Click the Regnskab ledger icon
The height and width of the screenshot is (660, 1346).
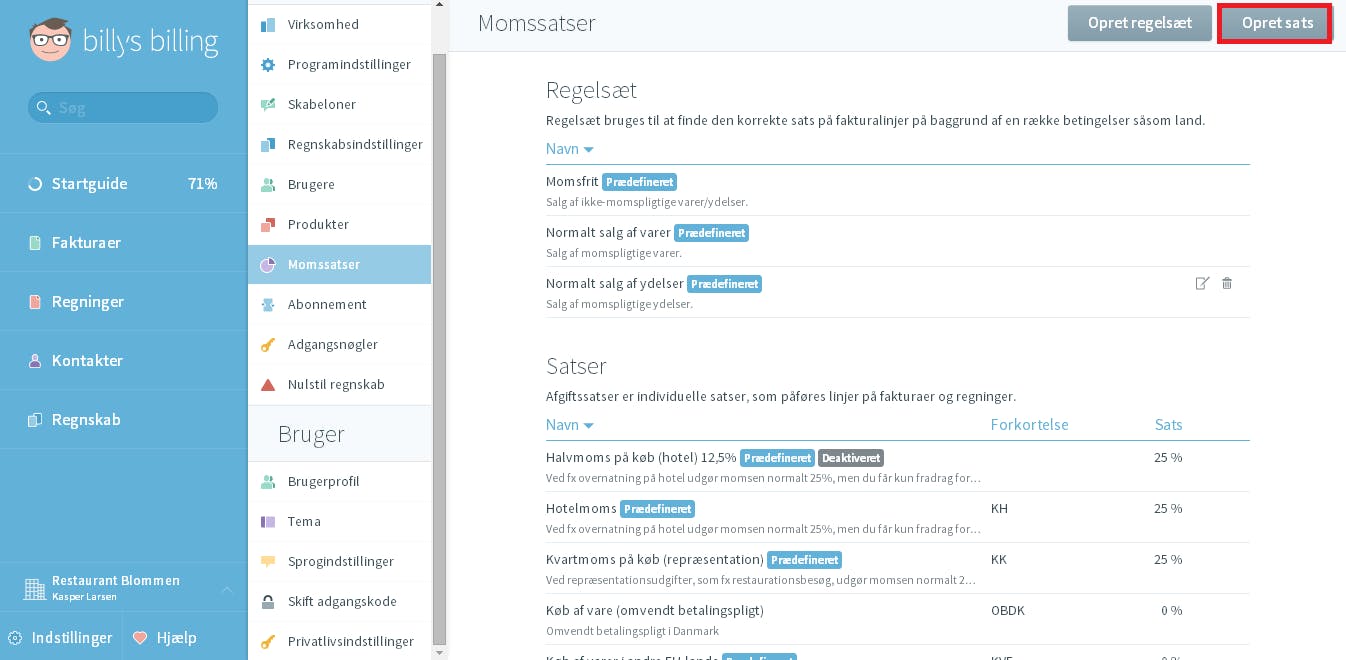pos(35,420)
